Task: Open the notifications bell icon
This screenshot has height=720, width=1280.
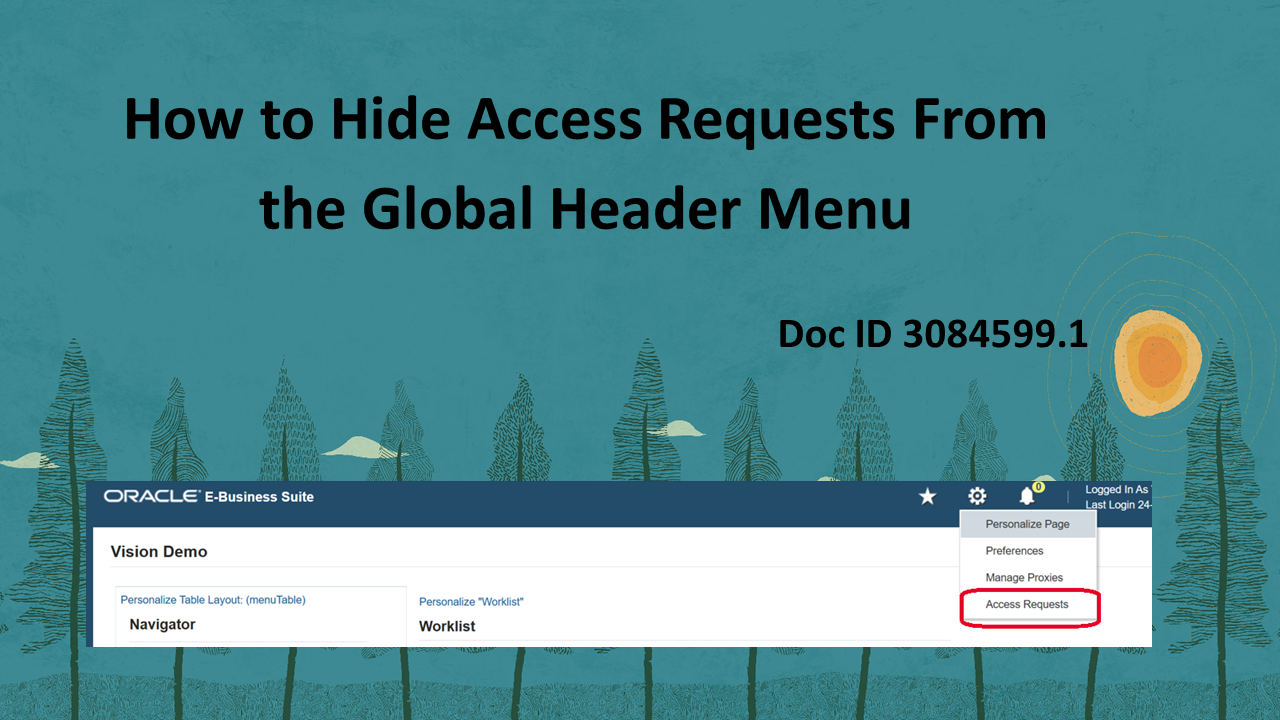Action: [x=1027, y=497]
